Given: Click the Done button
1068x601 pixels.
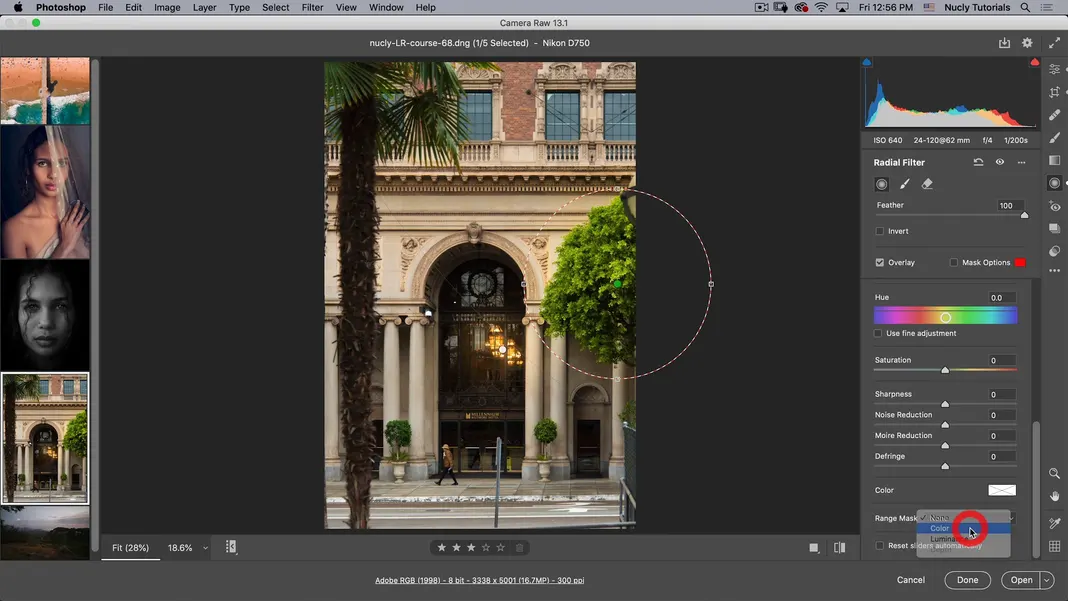Looking at the screenshot, I should (967, 580).
